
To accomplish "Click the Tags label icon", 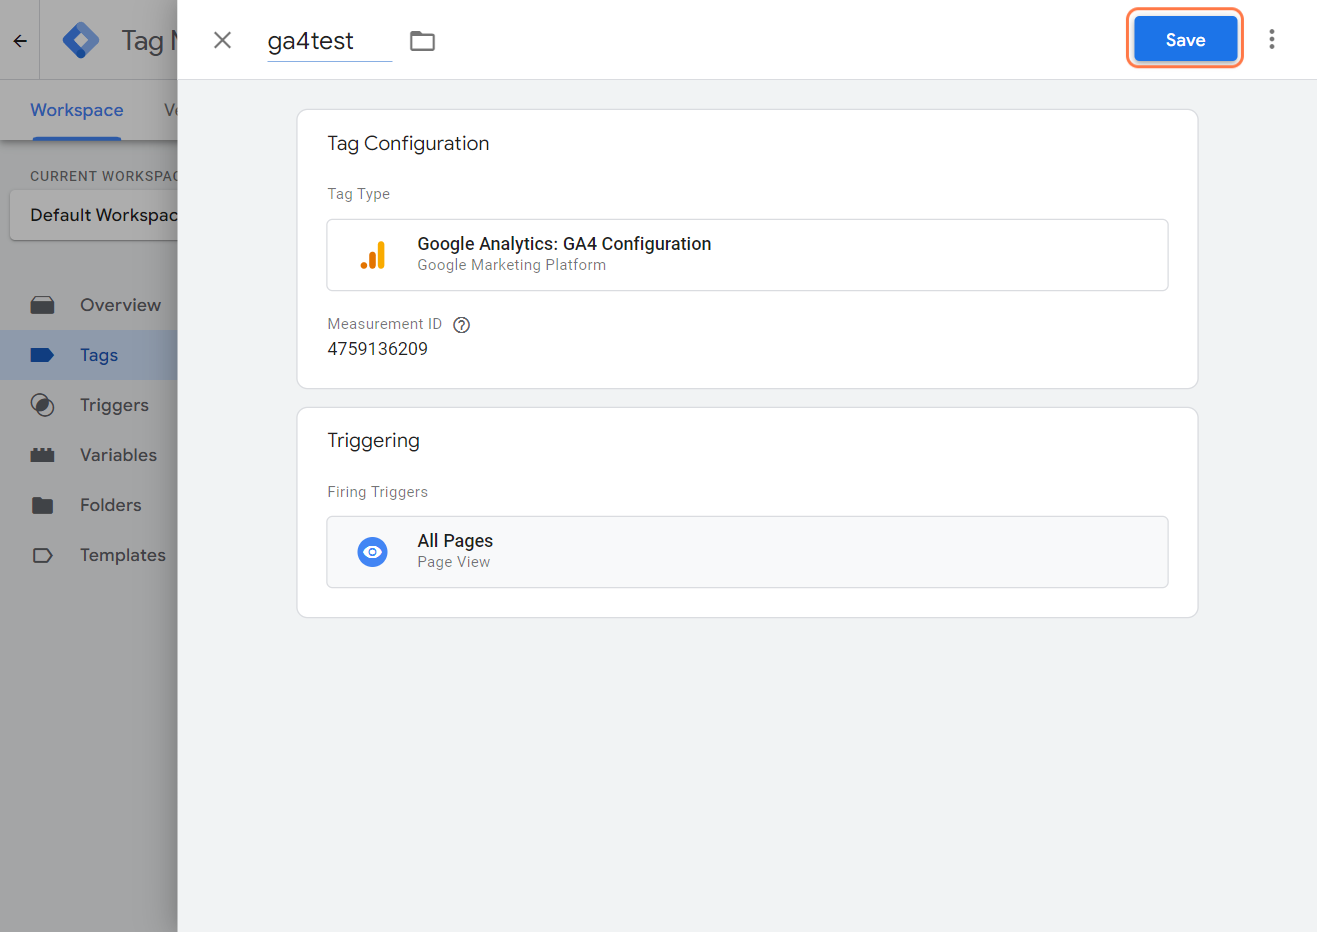I will pos(42,355).
